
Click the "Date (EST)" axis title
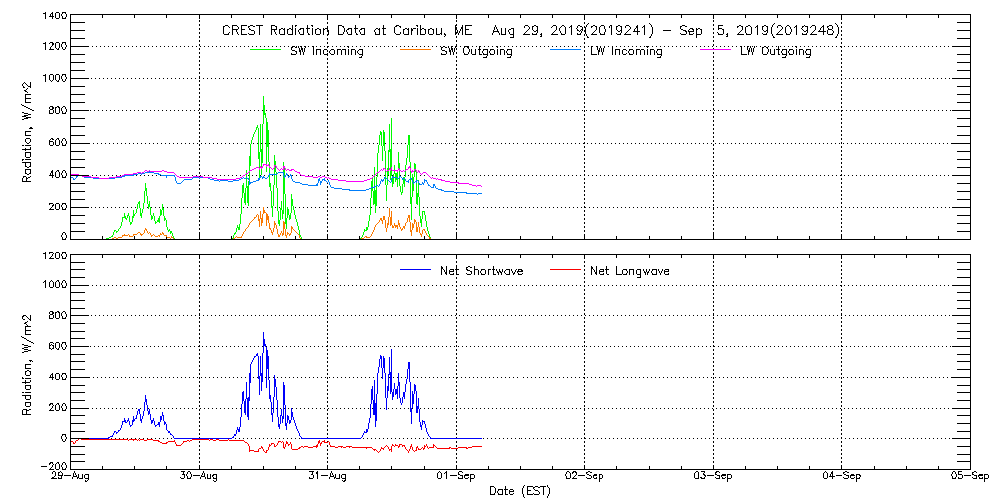pyautogui.click(x=520, y=491)
